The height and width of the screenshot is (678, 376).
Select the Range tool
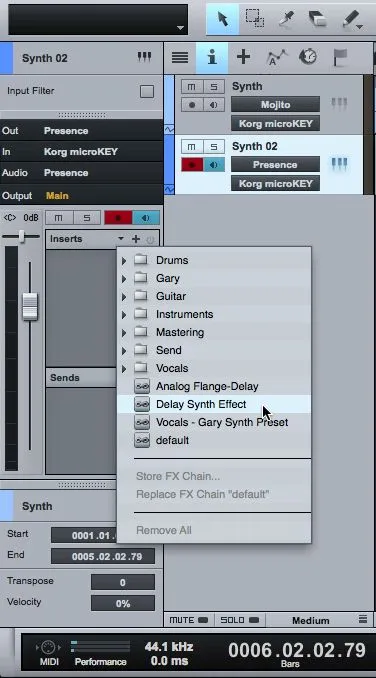coord(255,19)
